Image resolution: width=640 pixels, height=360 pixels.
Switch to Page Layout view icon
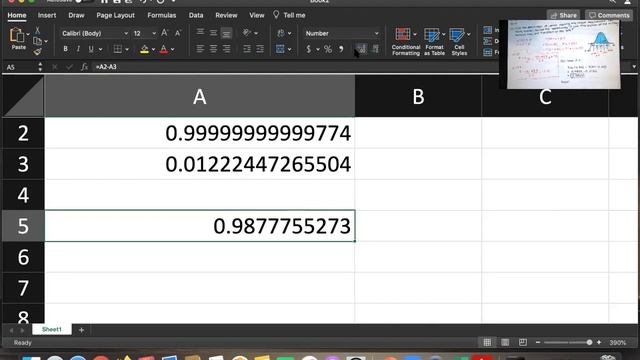point(505,342)
